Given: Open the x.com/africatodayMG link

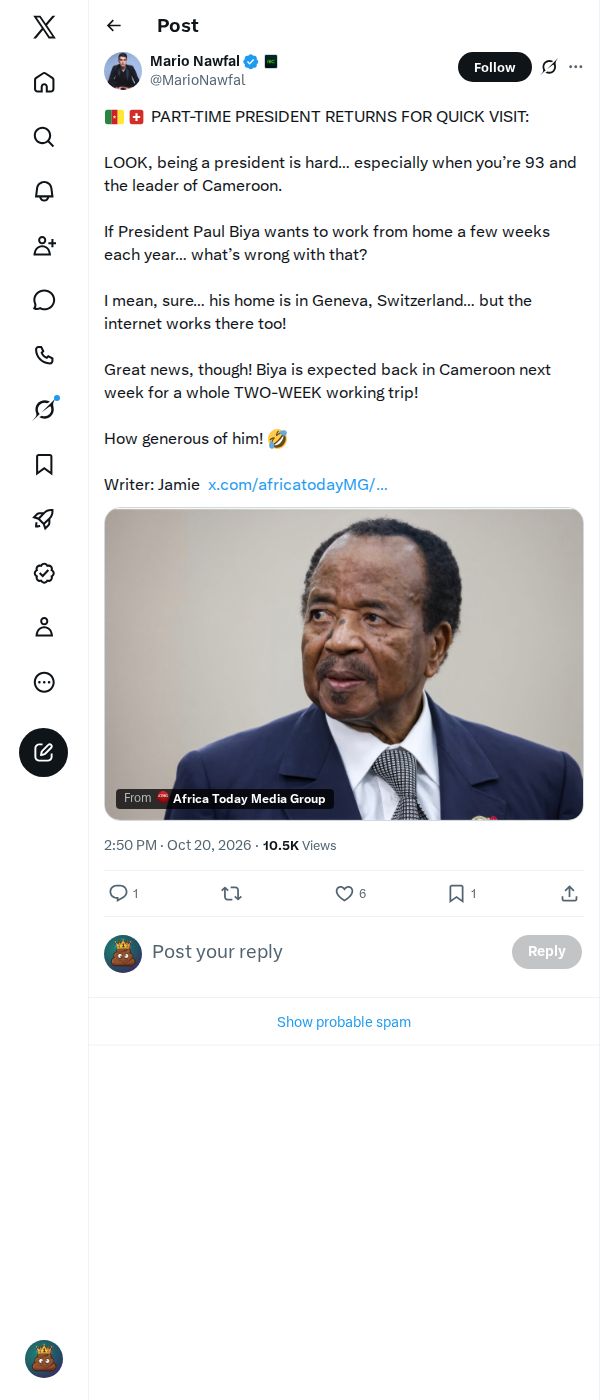Looking at the screenshot, I should (298, 484).
